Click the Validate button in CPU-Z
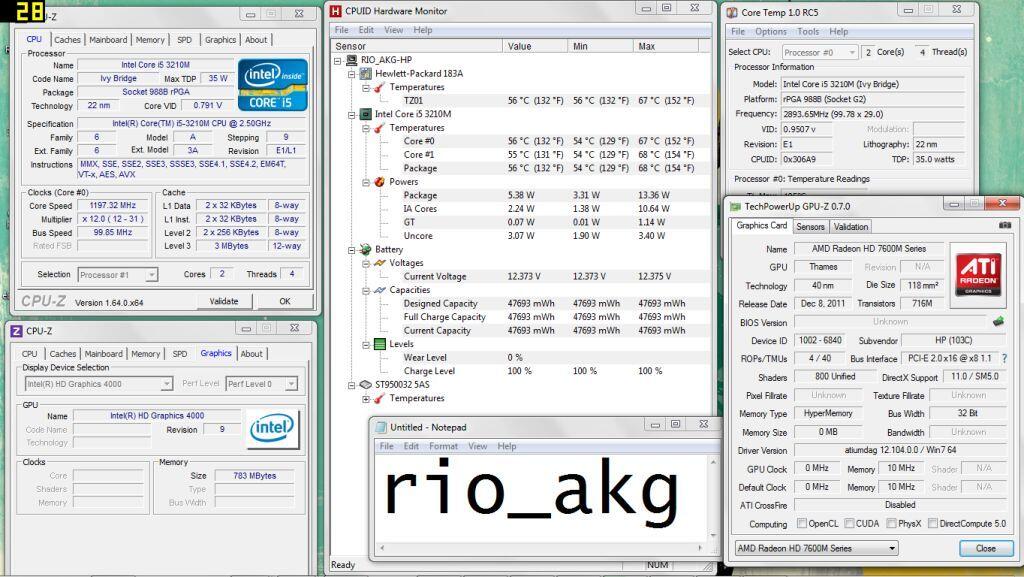This screenshot has height=577, width=1024. click(x=223, y=301)
